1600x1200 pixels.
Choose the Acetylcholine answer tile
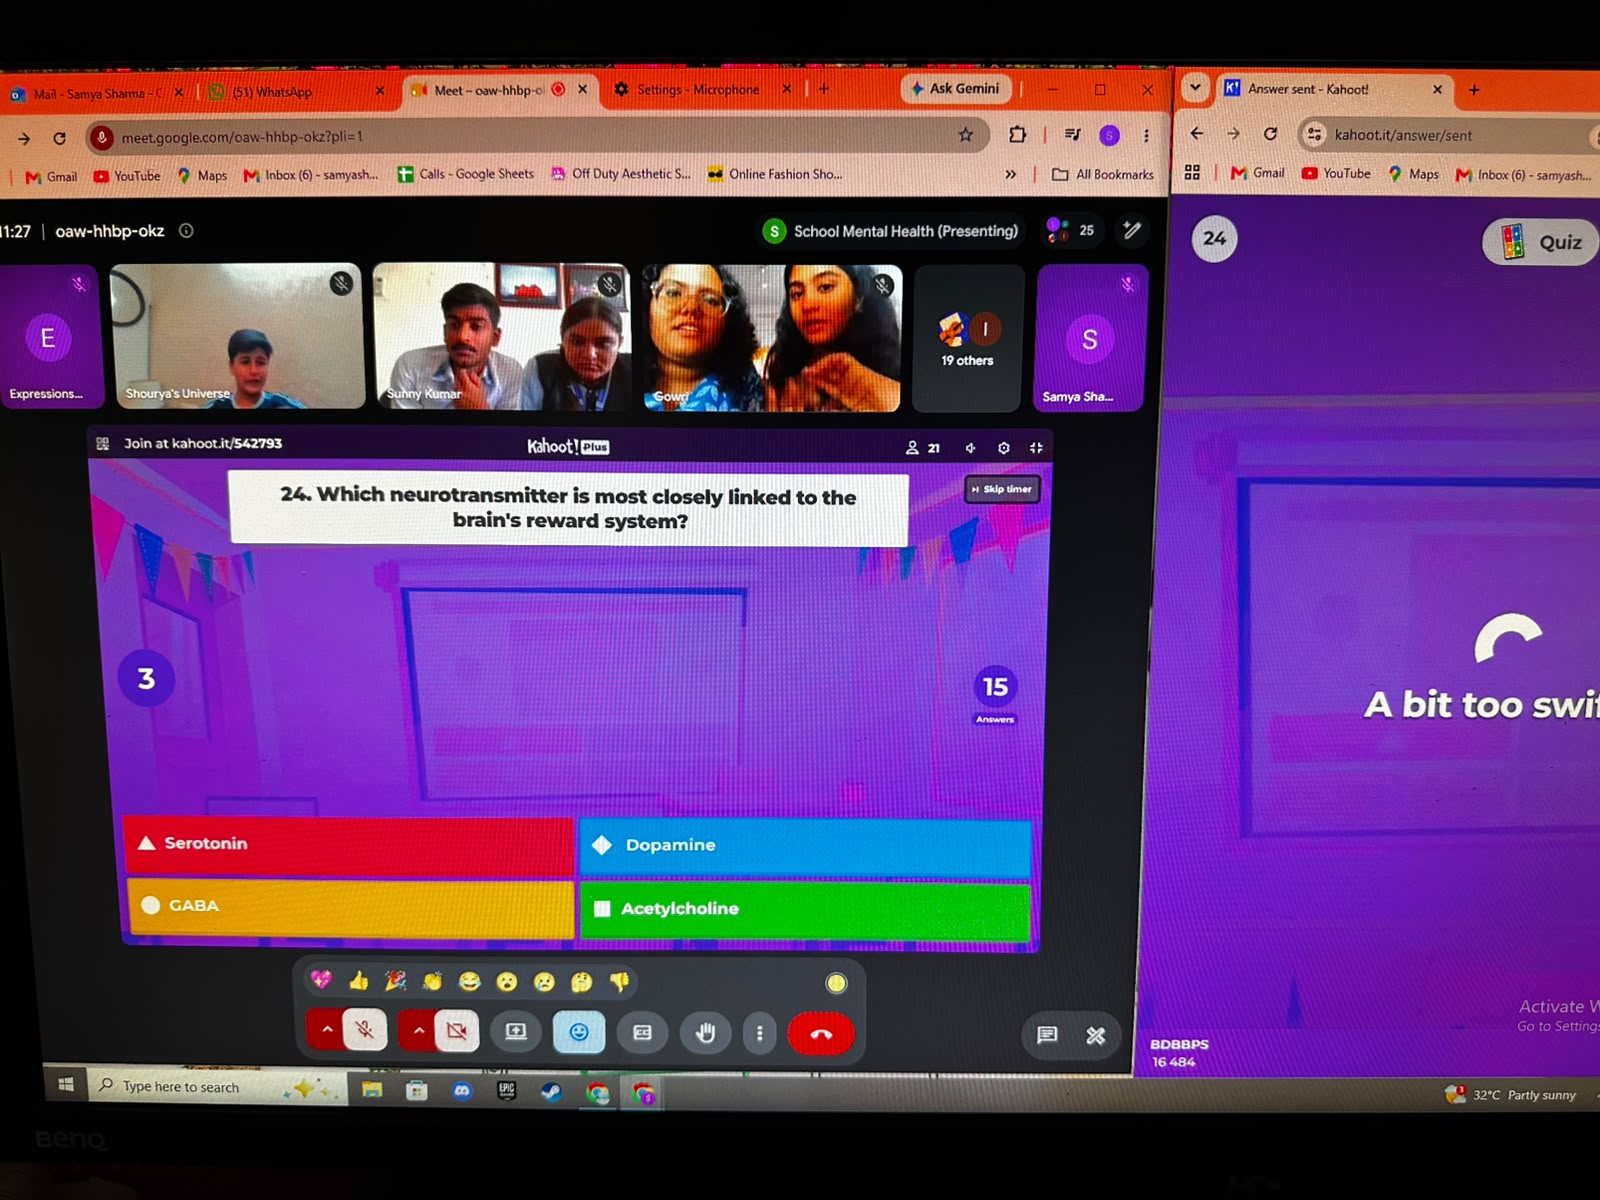point(805,909)
